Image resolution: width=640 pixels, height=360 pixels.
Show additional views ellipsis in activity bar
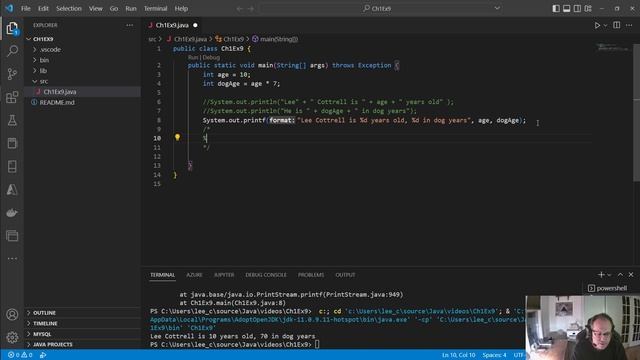click(12, 258)
